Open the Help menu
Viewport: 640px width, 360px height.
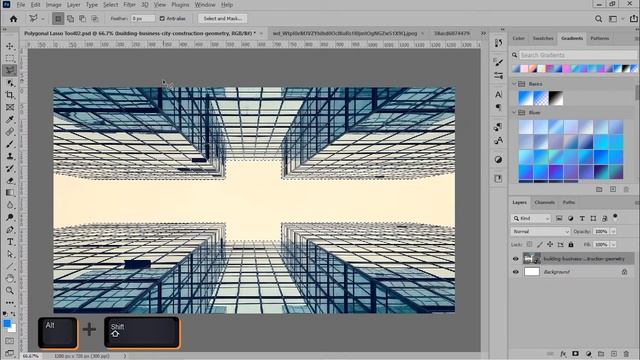point(227,5)
